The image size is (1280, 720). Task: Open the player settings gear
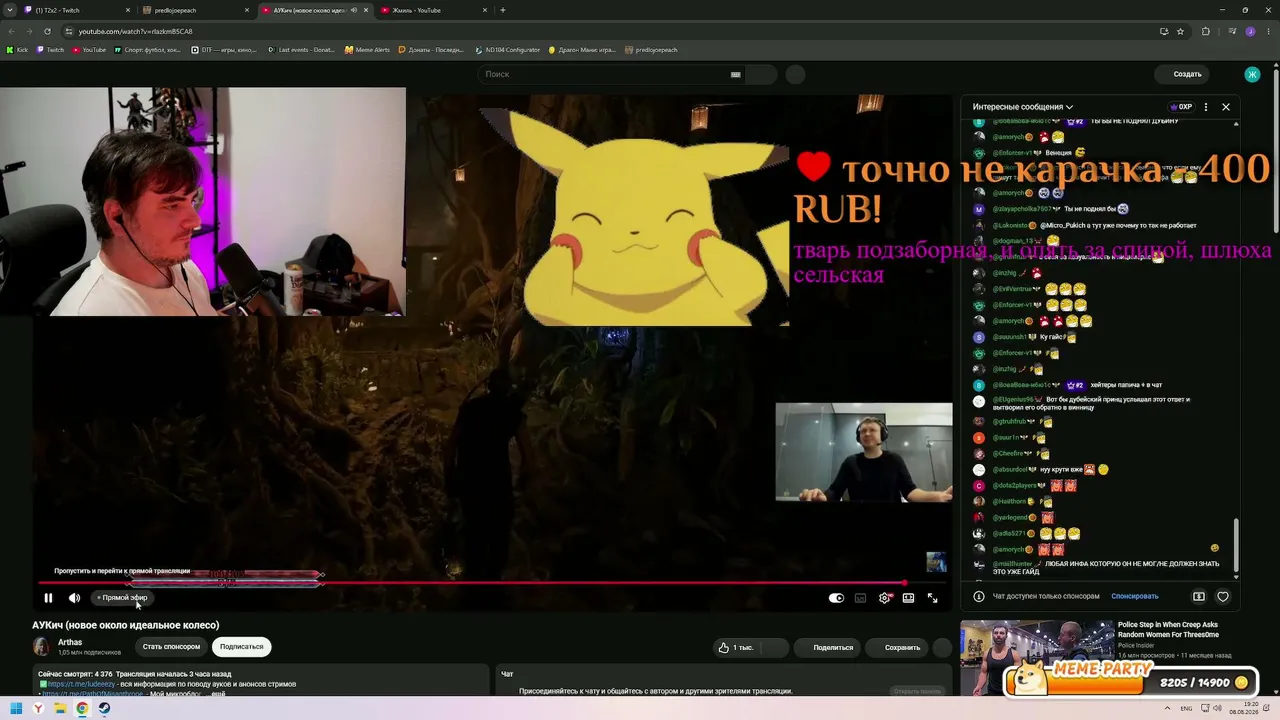click(x=884, y=598)
